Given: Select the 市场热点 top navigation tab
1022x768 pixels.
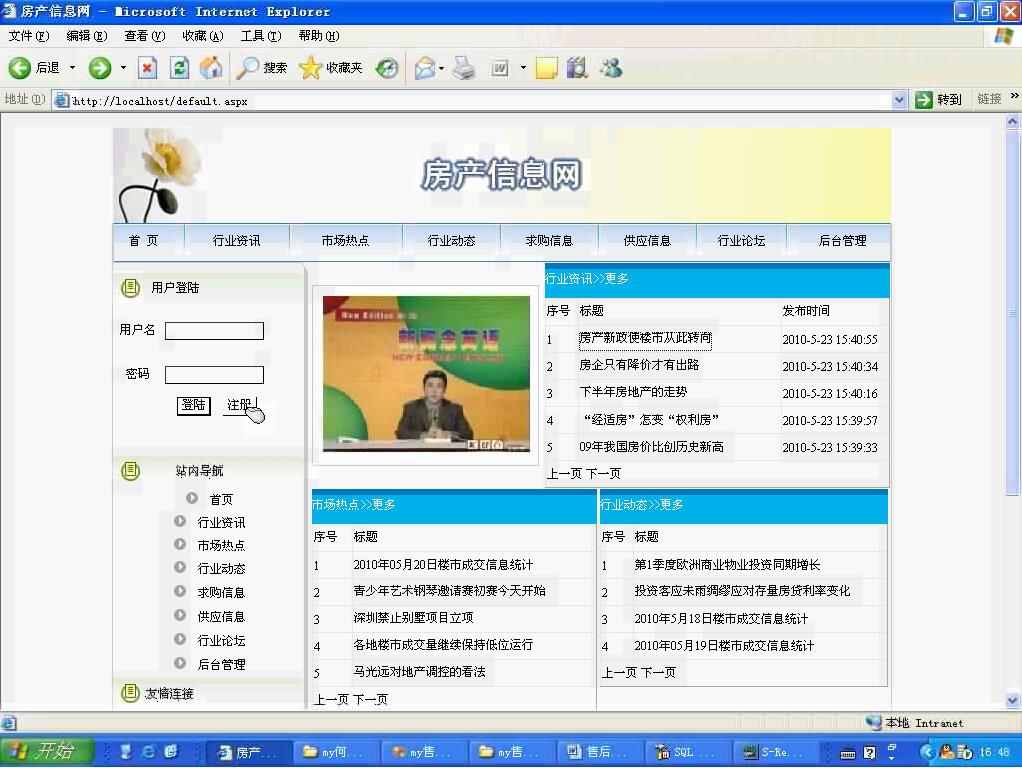Looking at the screenshot, I should pyautogui.click(x=345, y=241).
